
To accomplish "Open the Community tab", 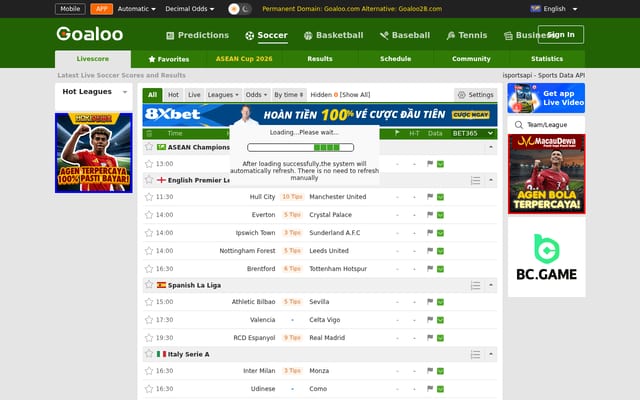I will 471,59.
